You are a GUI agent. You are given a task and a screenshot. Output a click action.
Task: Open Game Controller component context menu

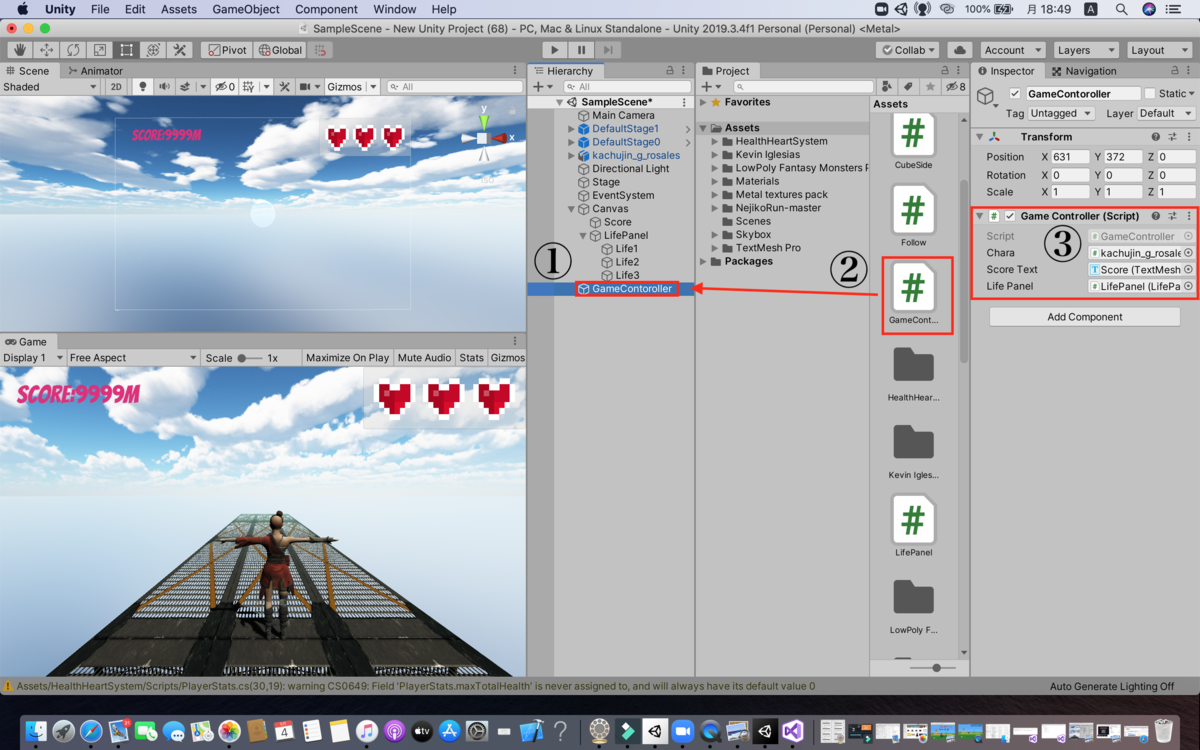(1188, 216)
